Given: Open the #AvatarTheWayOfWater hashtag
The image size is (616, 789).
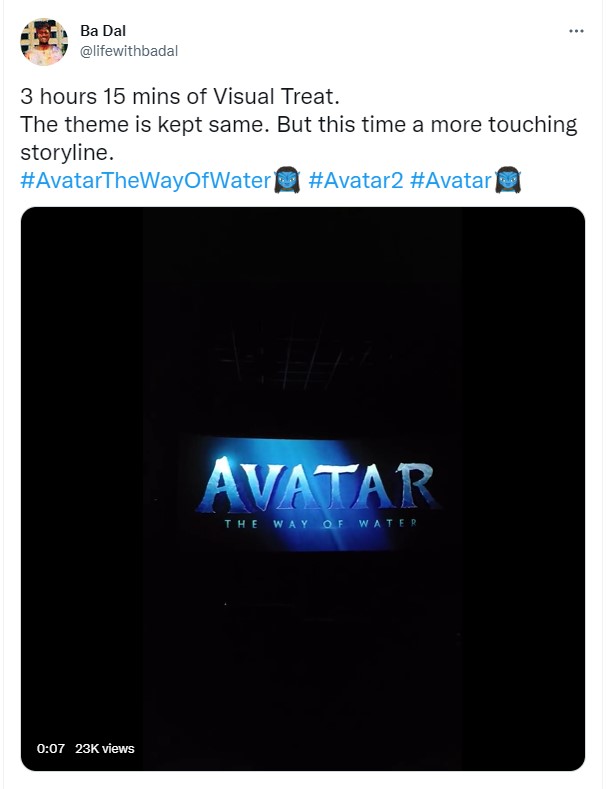Looking at the screenshot, I should coord(146,180).
